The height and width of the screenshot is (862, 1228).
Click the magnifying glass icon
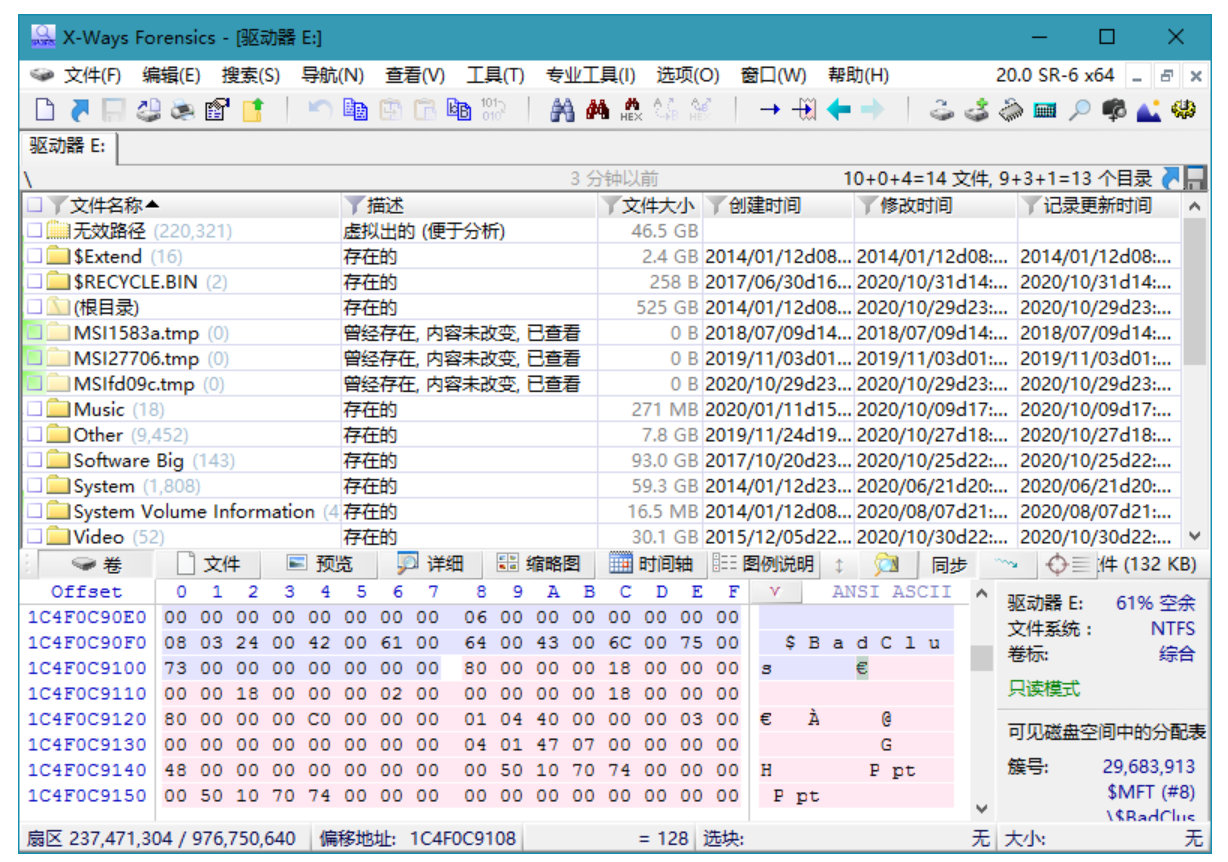(1079, 111)
